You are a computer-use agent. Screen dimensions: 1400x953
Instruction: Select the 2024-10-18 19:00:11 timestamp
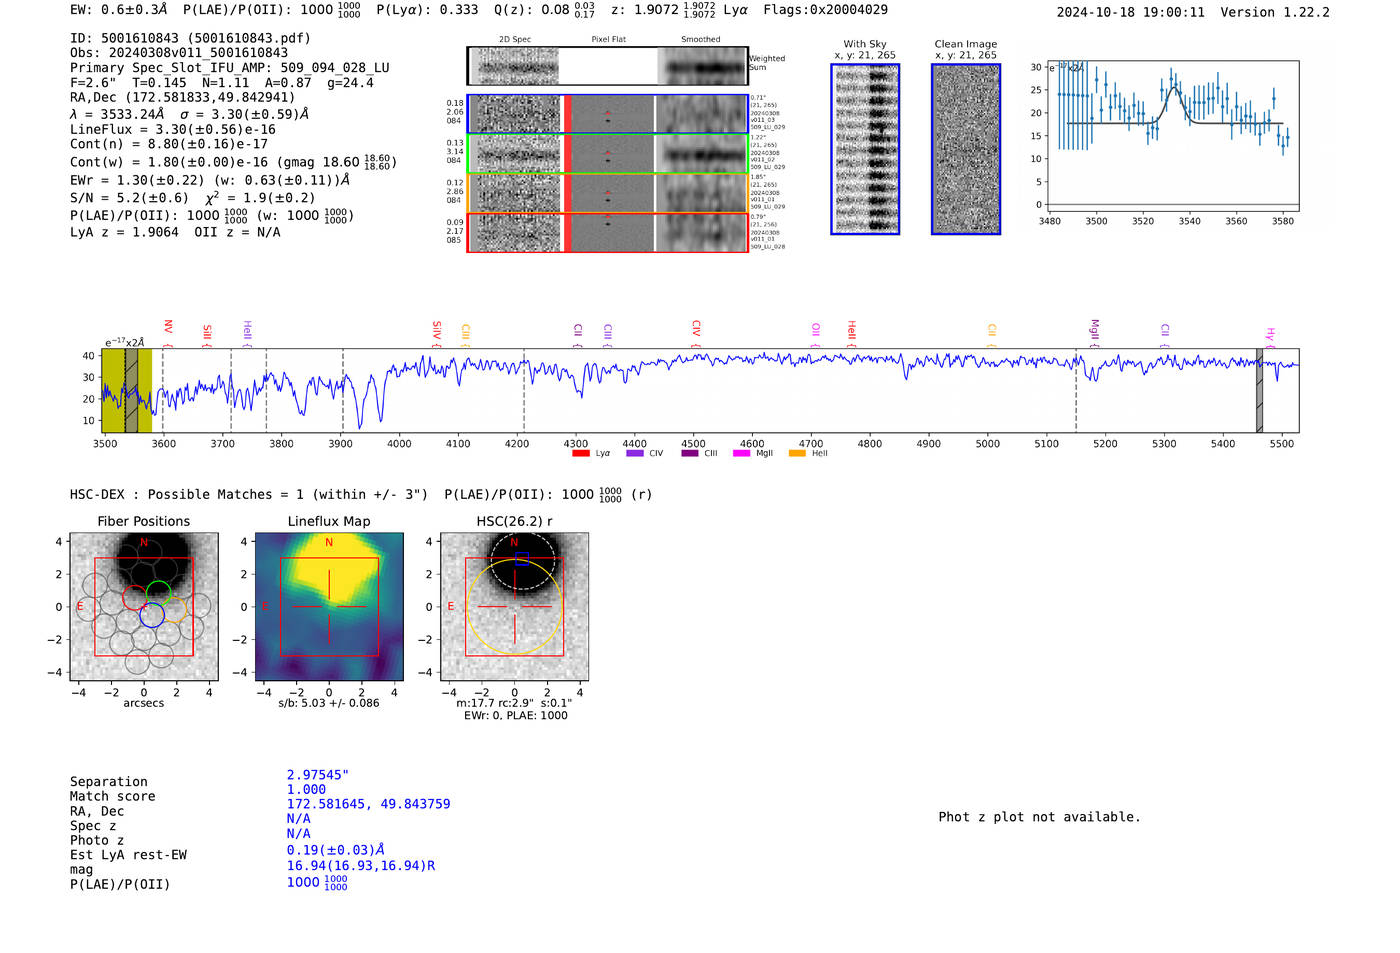coord(1131,12)
